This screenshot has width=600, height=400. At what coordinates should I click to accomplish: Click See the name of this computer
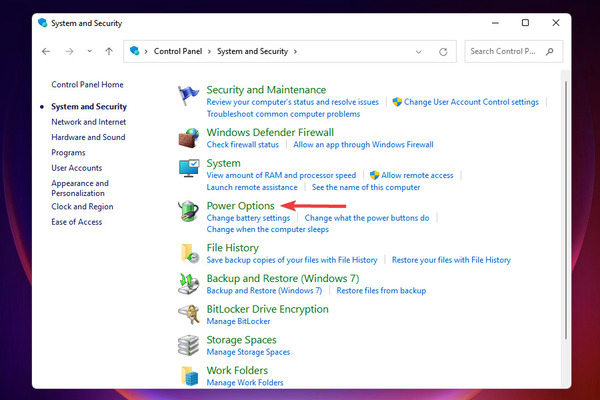[366, 187]
